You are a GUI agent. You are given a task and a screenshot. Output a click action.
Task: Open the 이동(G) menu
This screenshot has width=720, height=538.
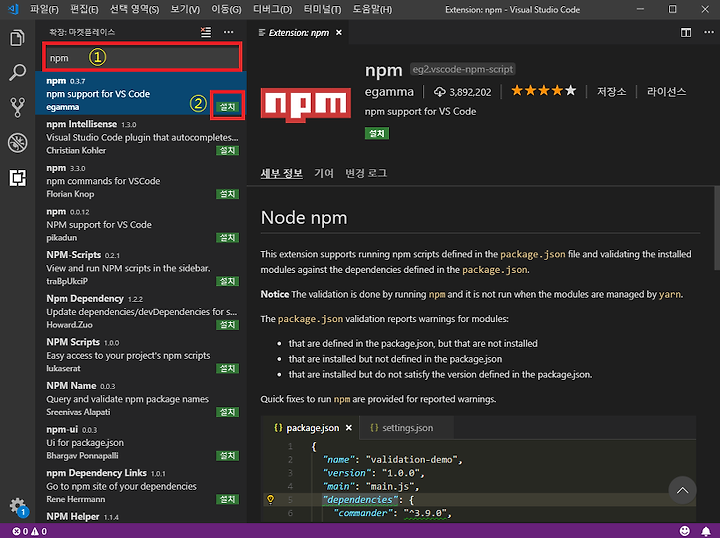226,9
